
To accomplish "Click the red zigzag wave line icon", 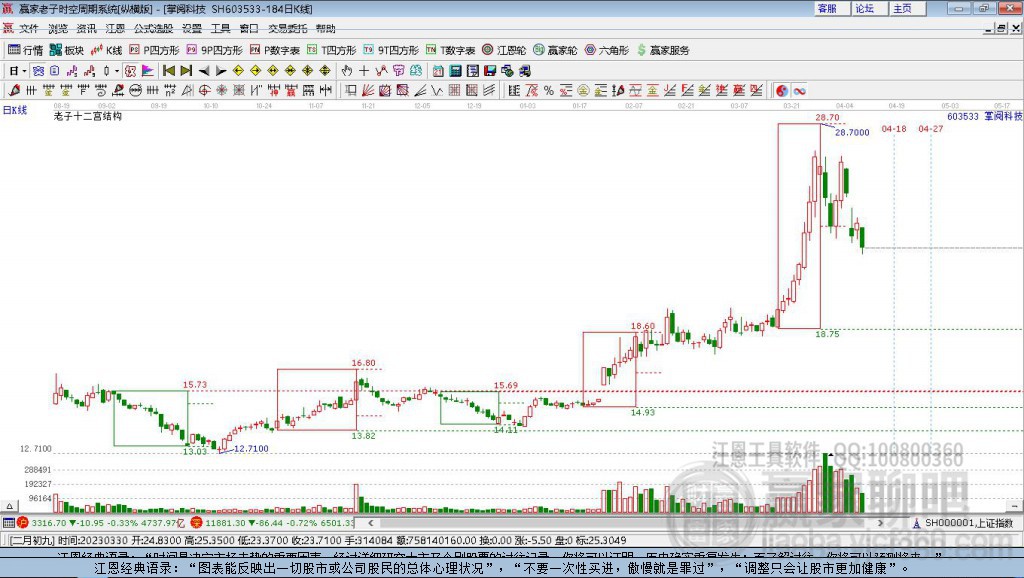I will pyautogui.click(x=381, y=71).
